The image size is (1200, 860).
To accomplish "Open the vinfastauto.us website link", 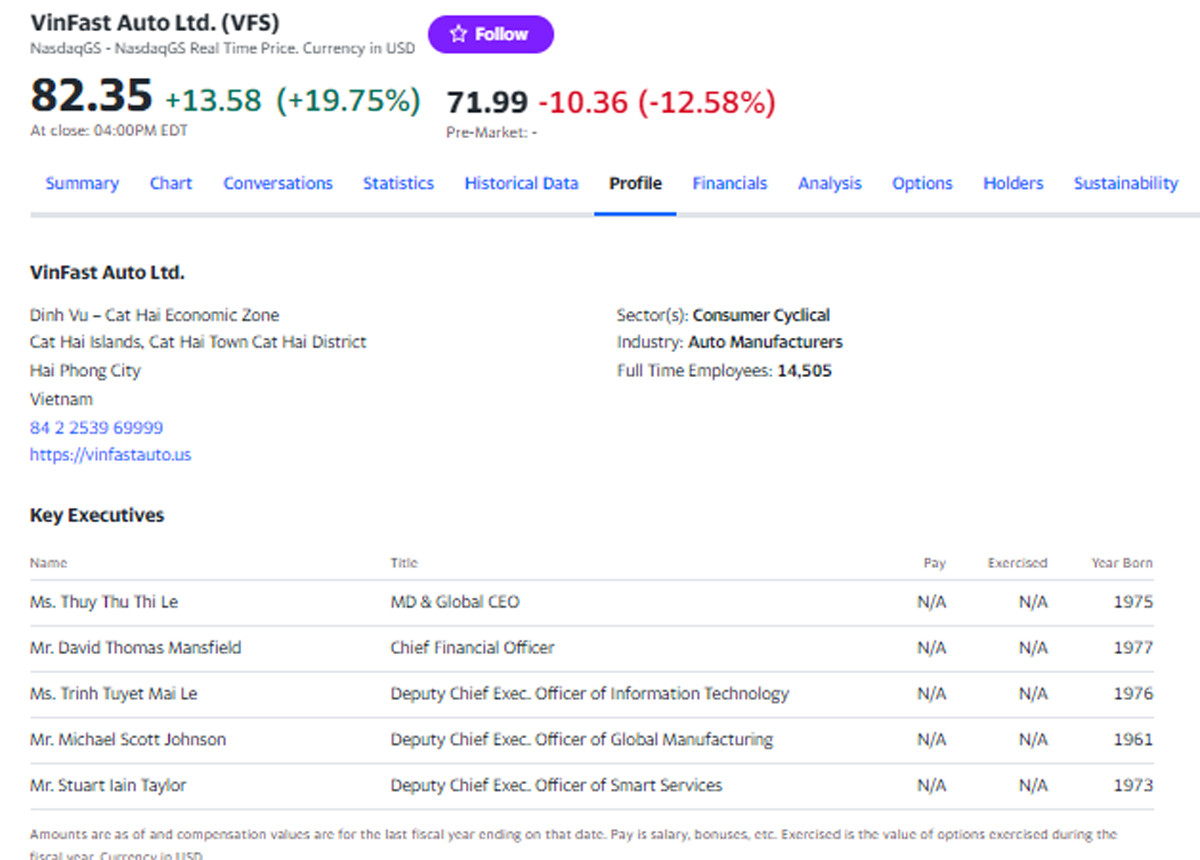I will 110,455.
